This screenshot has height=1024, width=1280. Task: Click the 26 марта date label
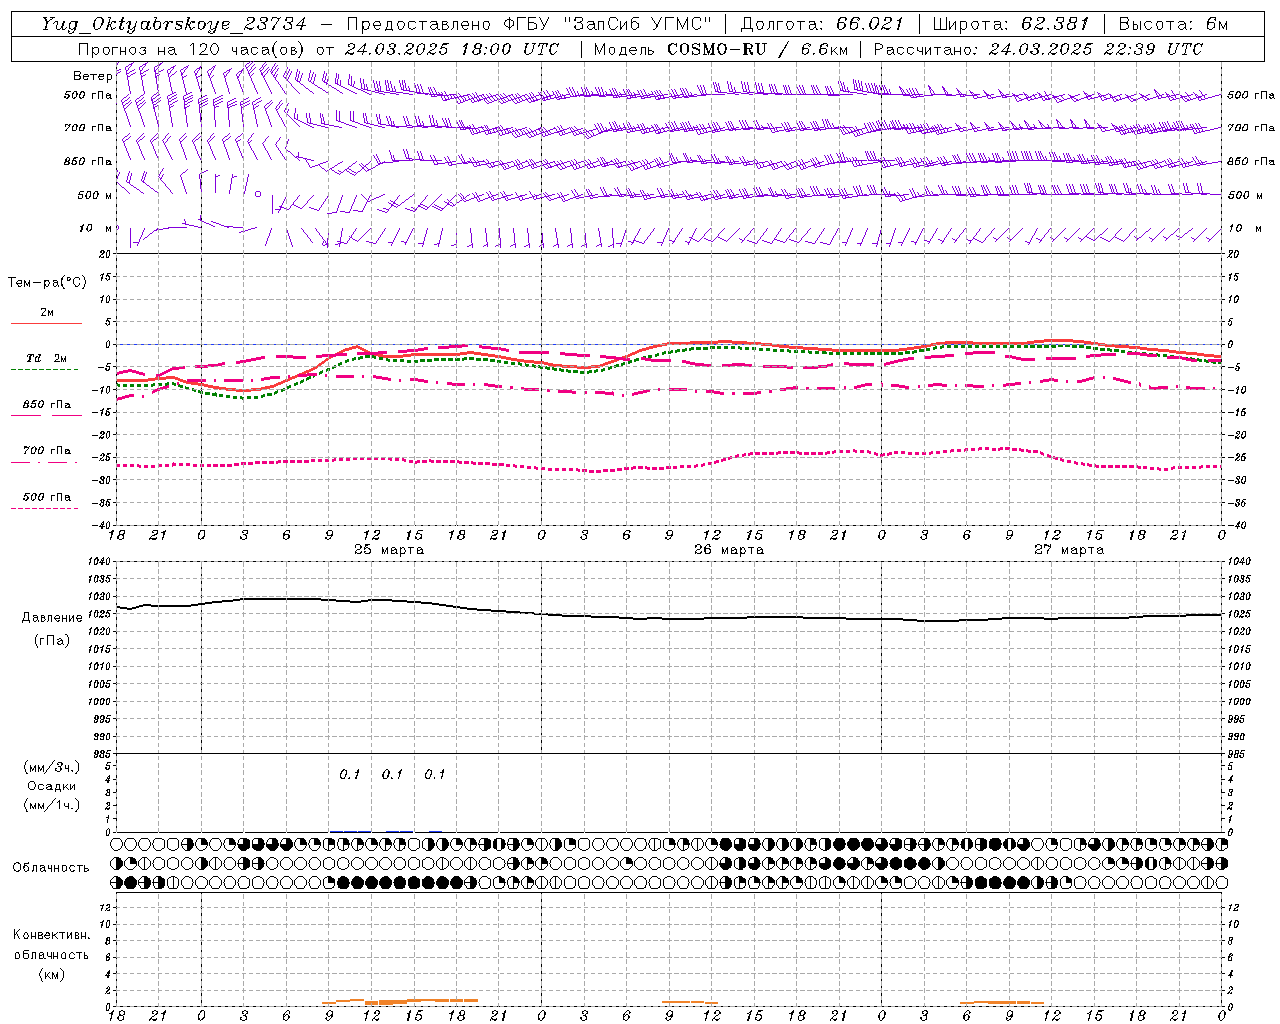[x=729, y=550]
